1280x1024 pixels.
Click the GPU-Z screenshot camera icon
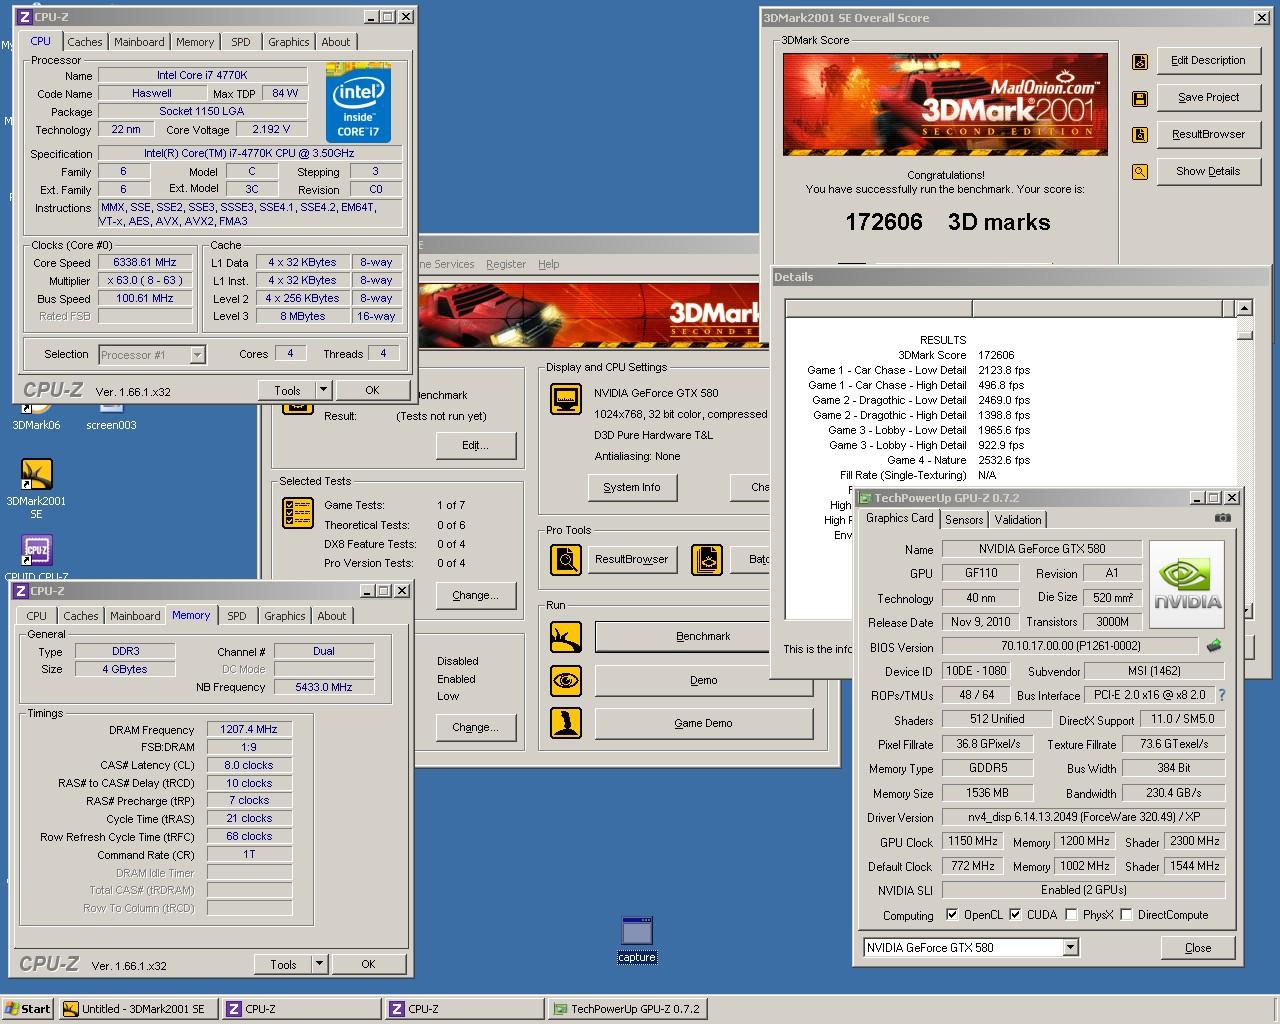(x=1222, y=518)
